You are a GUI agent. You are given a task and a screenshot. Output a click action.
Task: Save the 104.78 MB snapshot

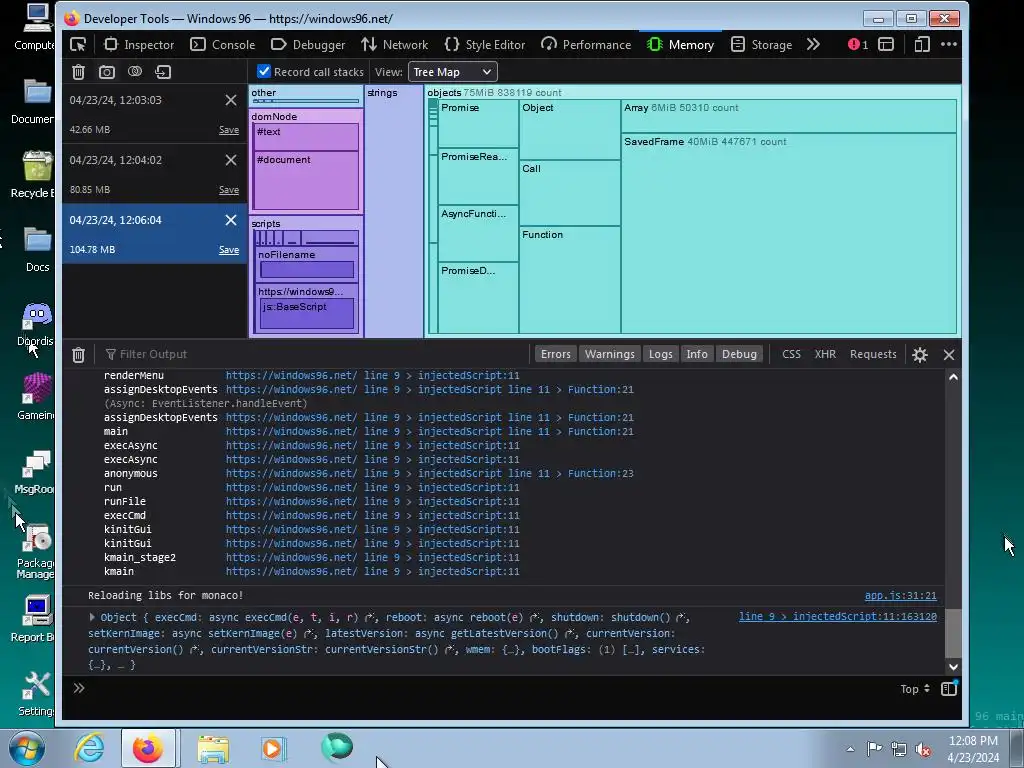[229, 250]
